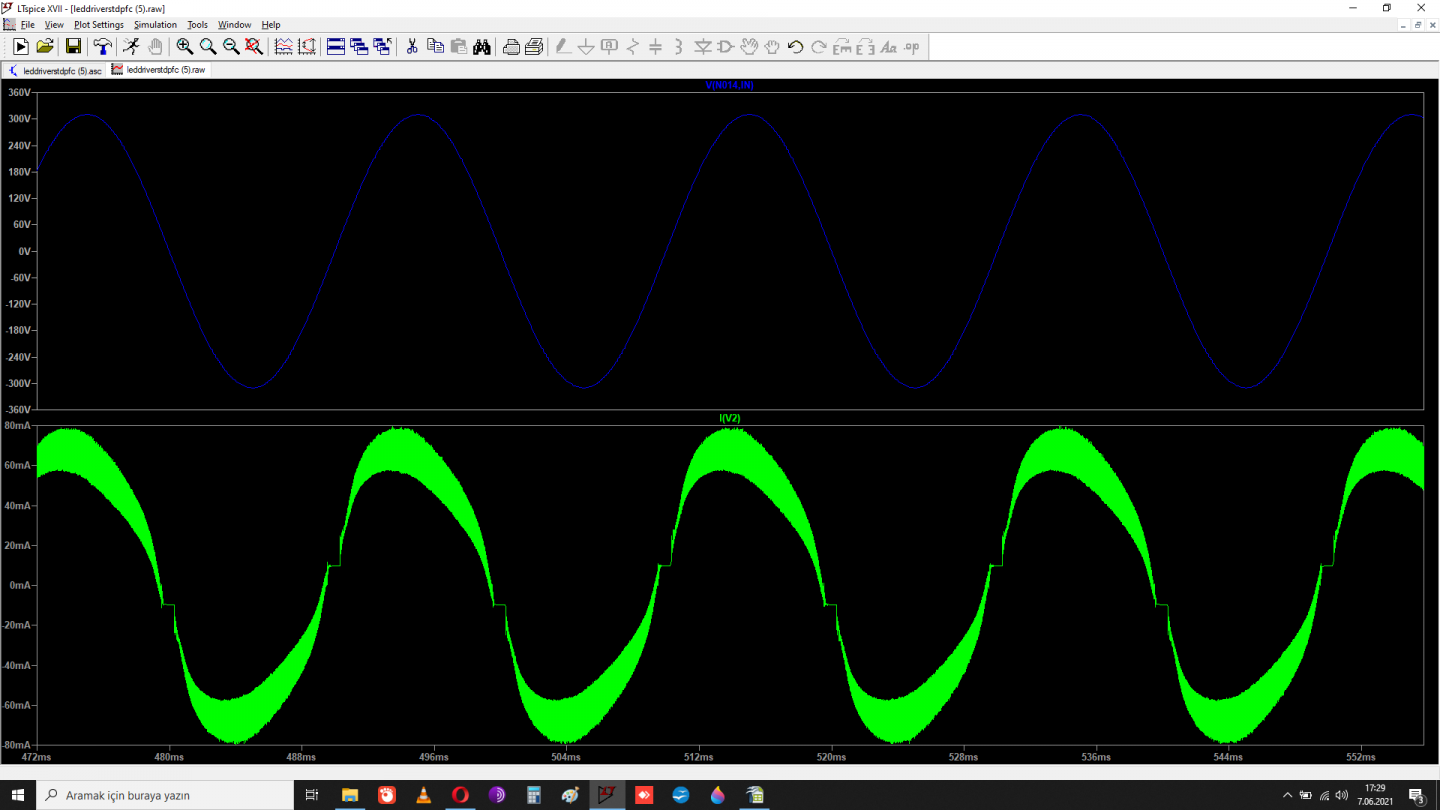Click the green I(V2) trace label
The height and width of the screenshot is (810, 1440).
[729, 418]
